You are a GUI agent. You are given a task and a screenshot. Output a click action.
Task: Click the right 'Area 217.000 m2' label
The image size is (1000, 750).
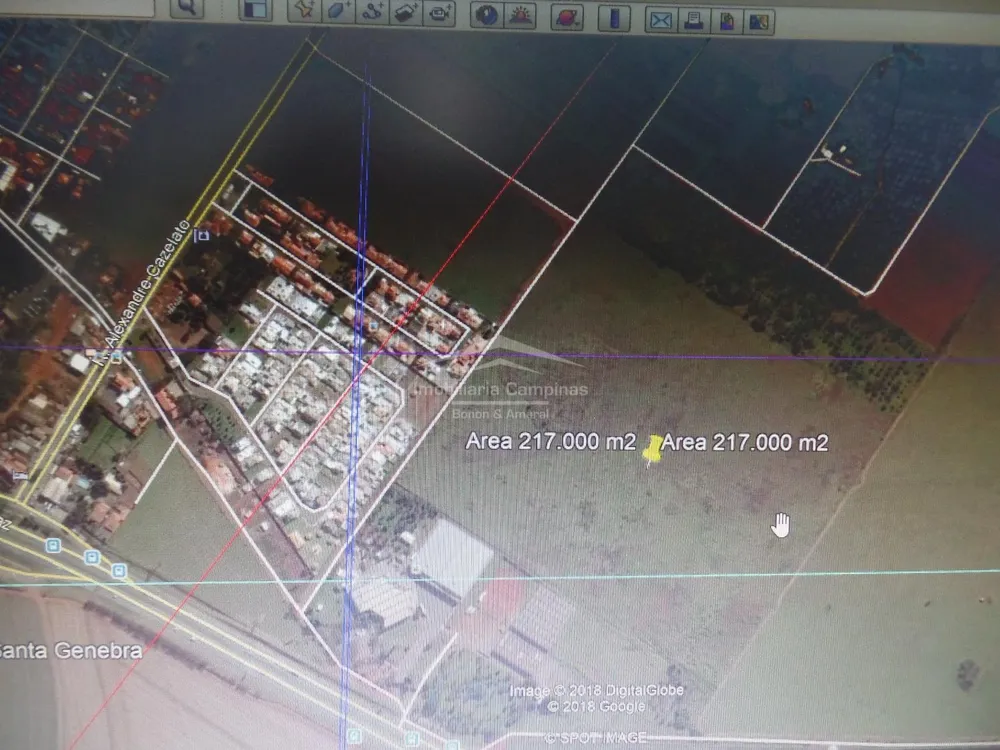(x=745, y=442)
